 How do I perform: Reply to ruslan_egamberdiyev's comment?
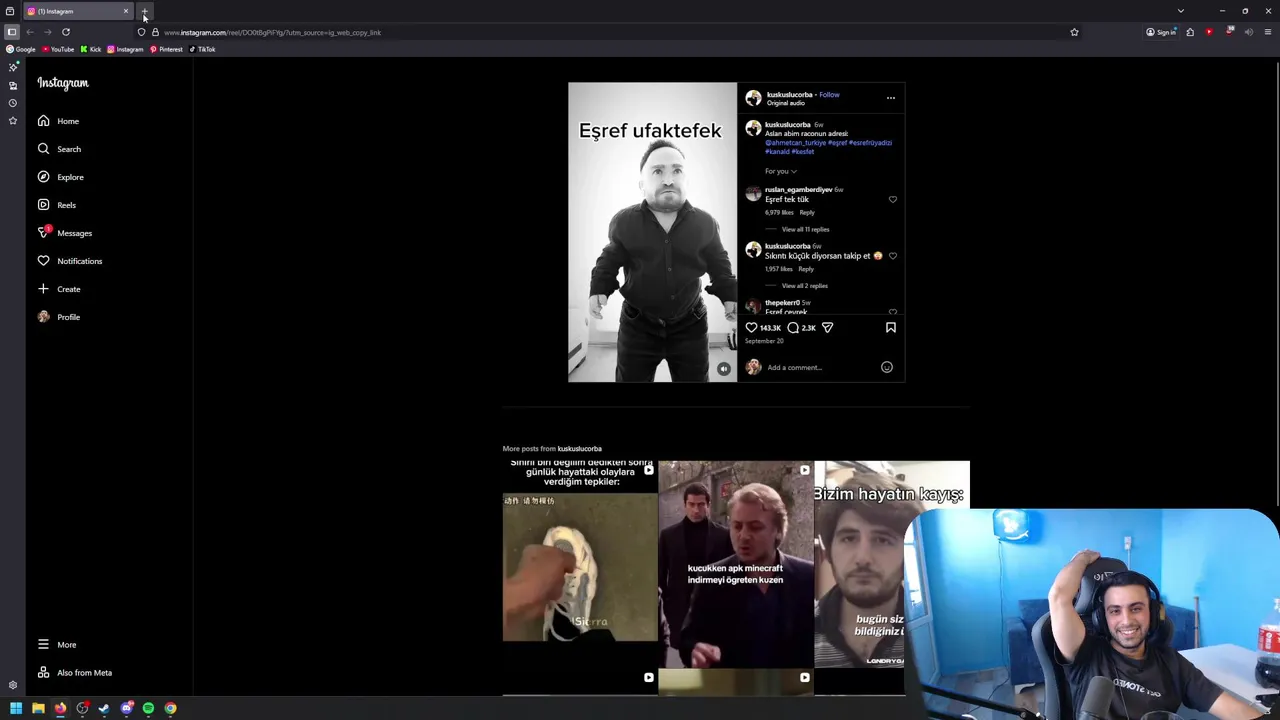[807, 212]
